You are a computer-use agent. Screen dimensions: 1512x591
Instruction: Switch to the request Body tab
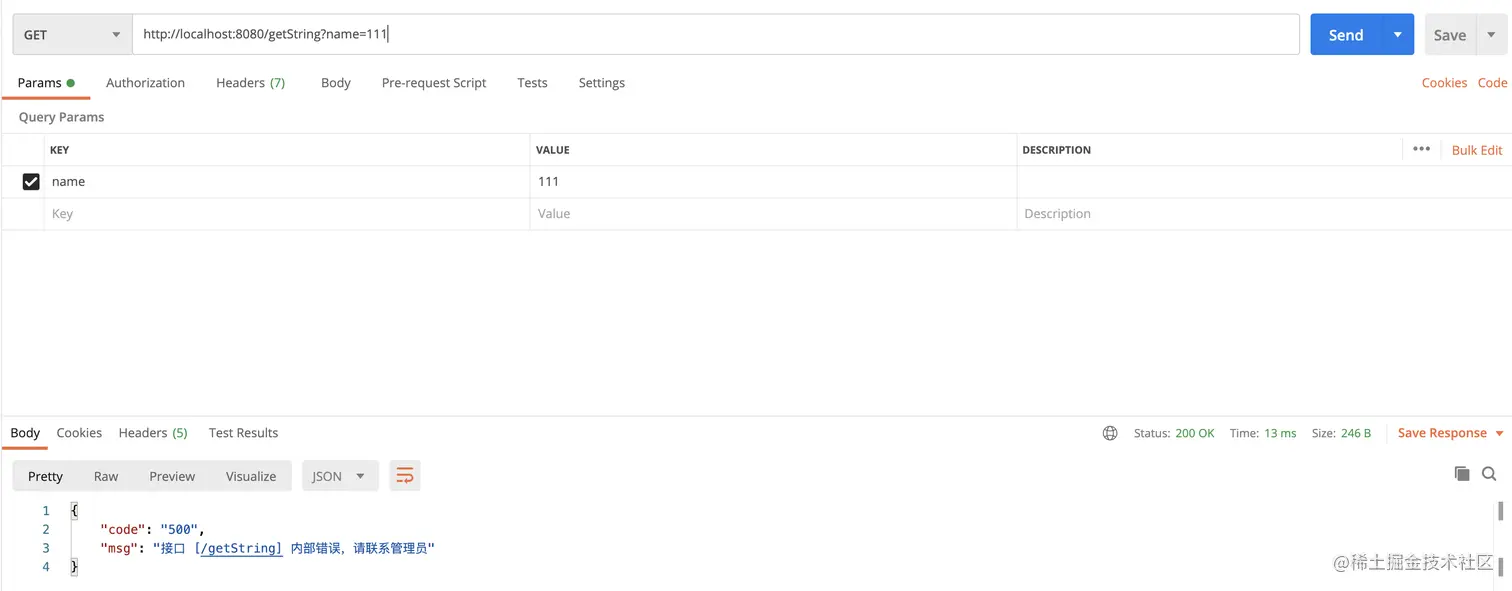(336, 83)
